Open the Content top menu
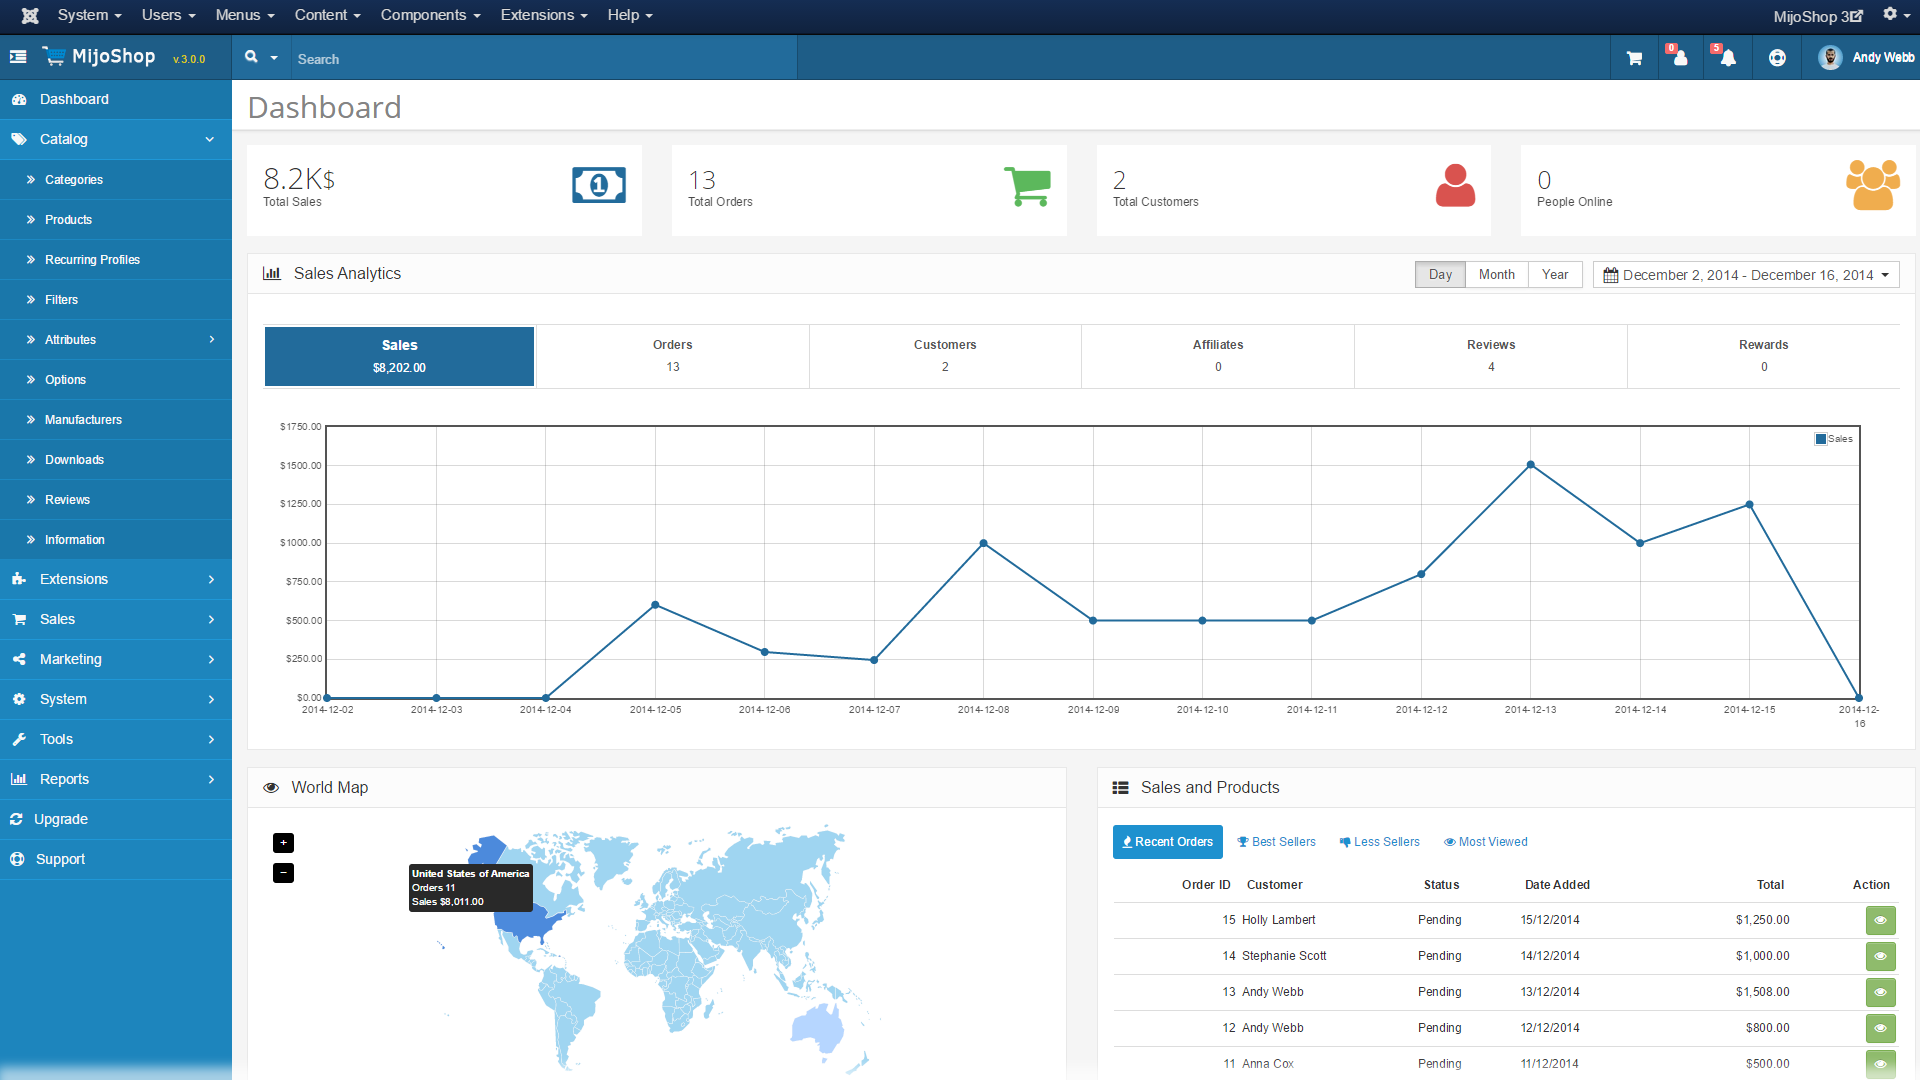Screen dimensions: 1920x1080 click(327, 15)
